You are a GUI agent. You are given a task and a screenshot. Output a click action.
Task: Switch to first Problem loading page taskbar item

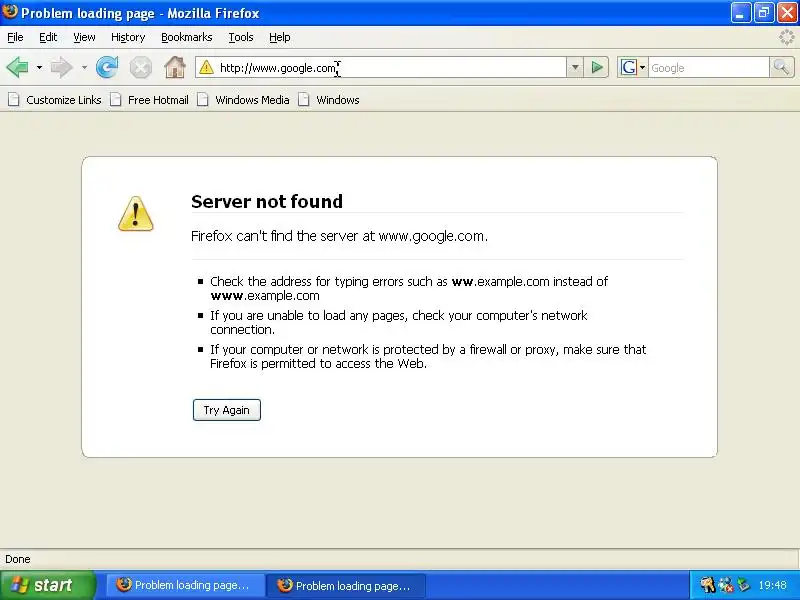tap(185, 585)
